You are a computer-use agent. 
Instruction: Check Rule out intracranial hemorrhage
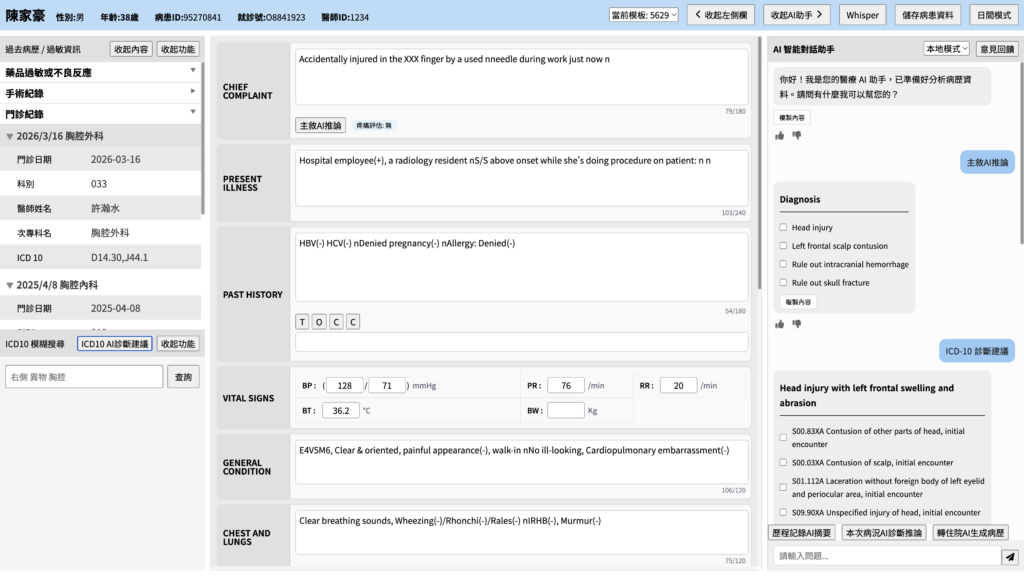click(x=783, y=264)
